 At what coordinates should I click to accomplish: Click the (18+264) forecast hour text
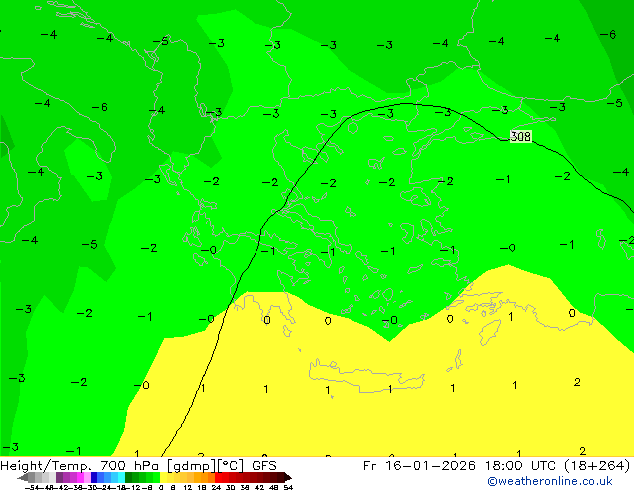(x=596, y=465)
